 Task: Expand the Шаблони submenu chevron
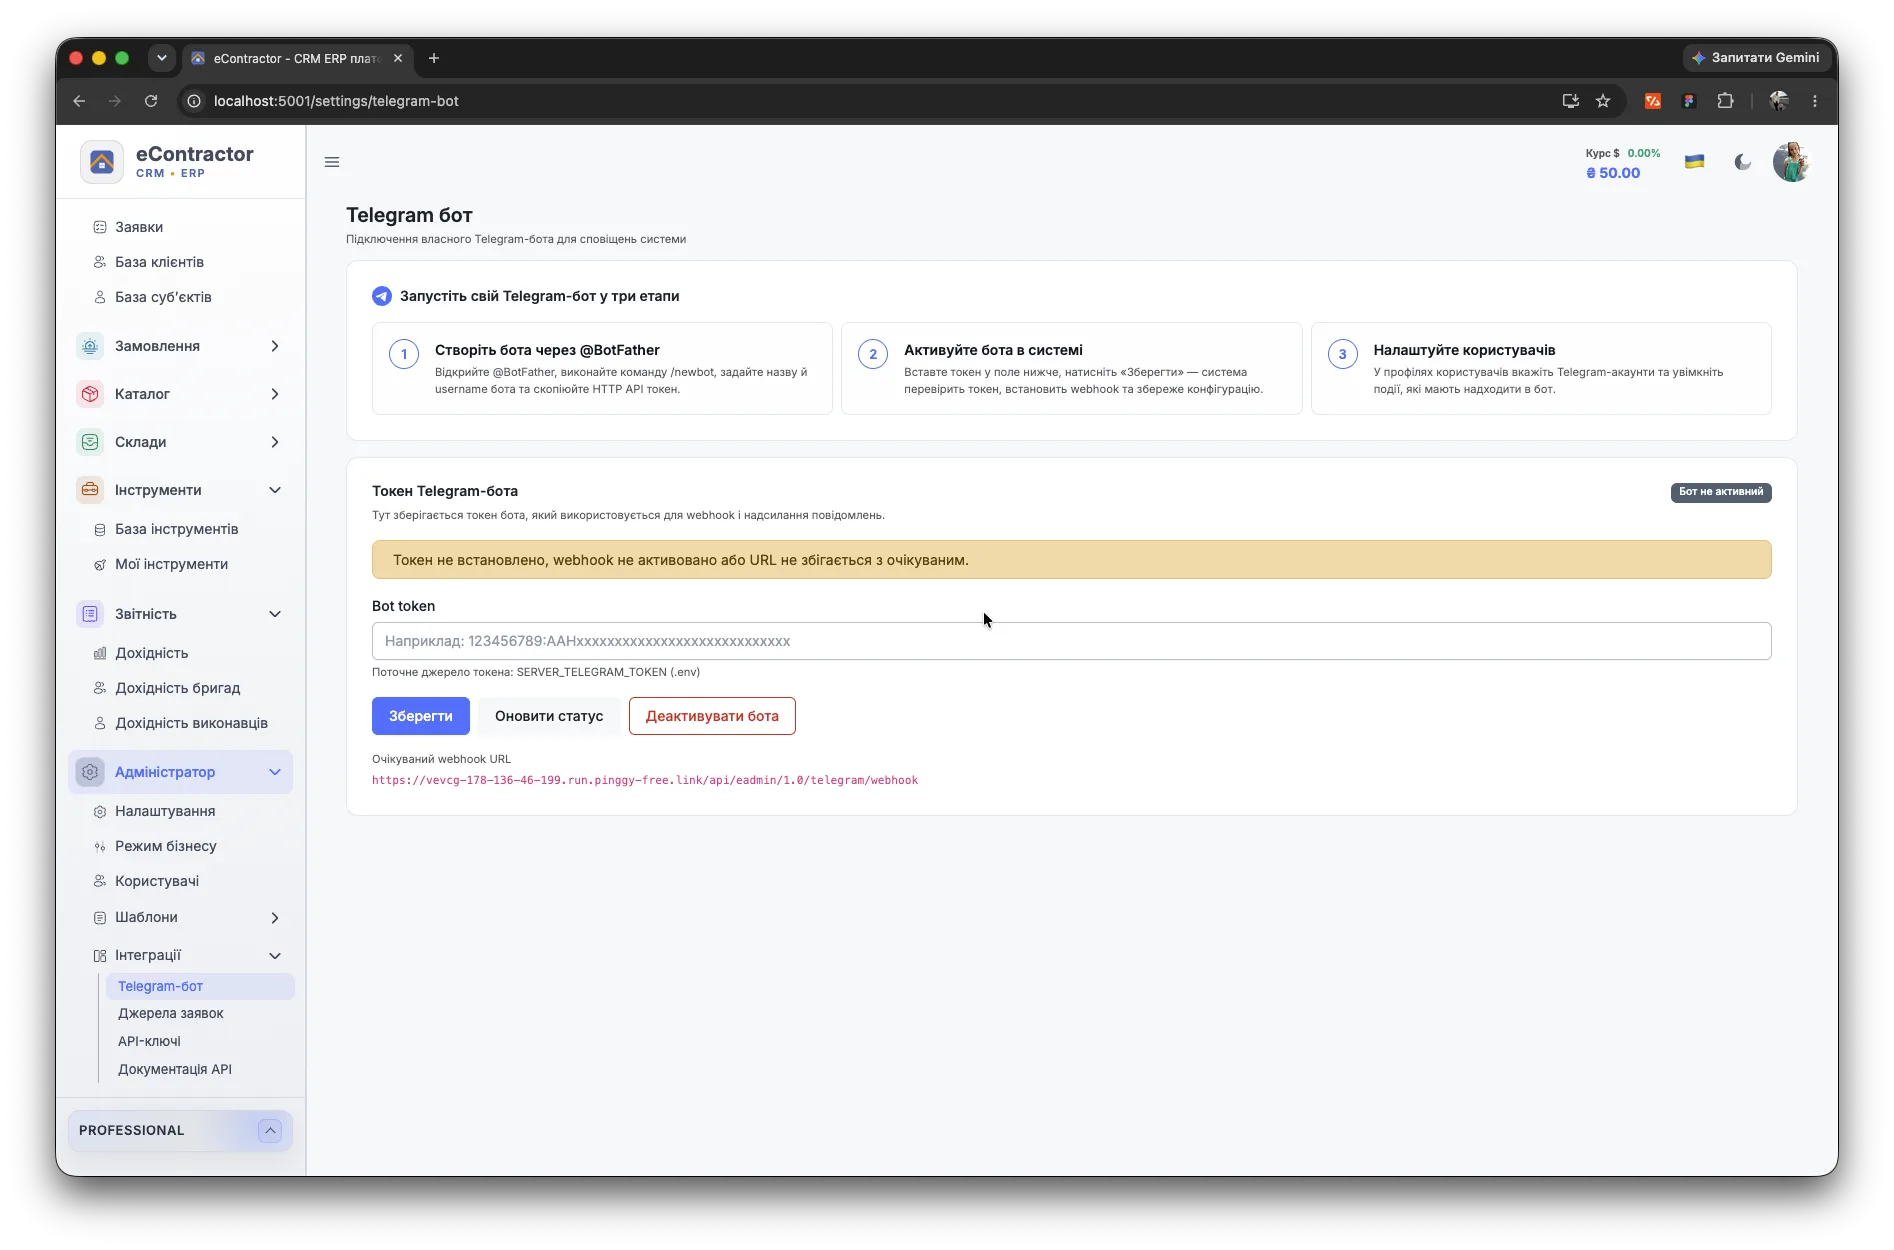point(275,918)
